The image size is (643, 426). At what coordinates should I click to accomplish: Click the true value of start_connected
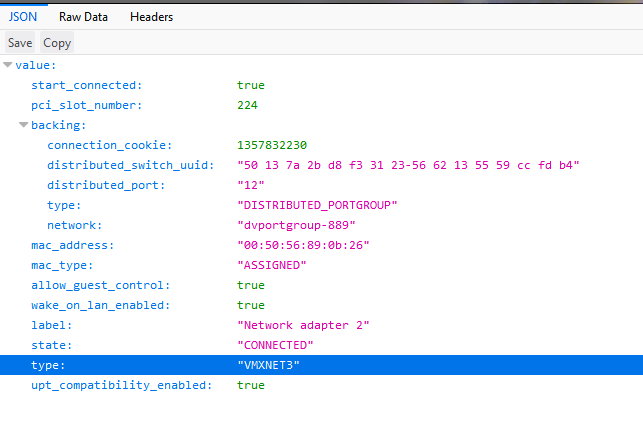pos(251,85)
